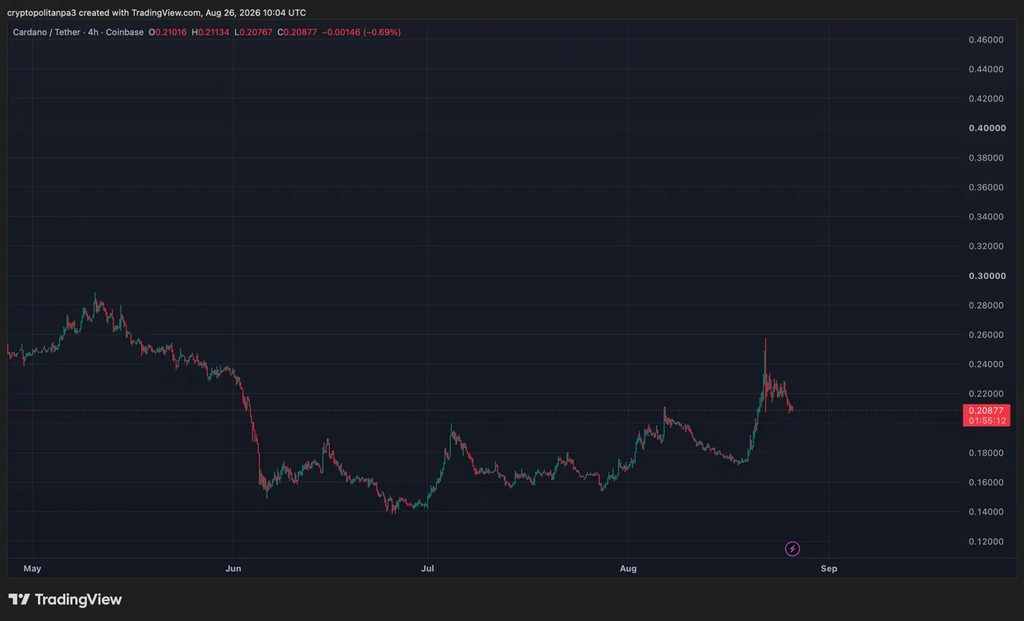The width and height of the screenshot is (1024, 621).
Task: Click the 0.28000 price axis label
Action: 986,306
